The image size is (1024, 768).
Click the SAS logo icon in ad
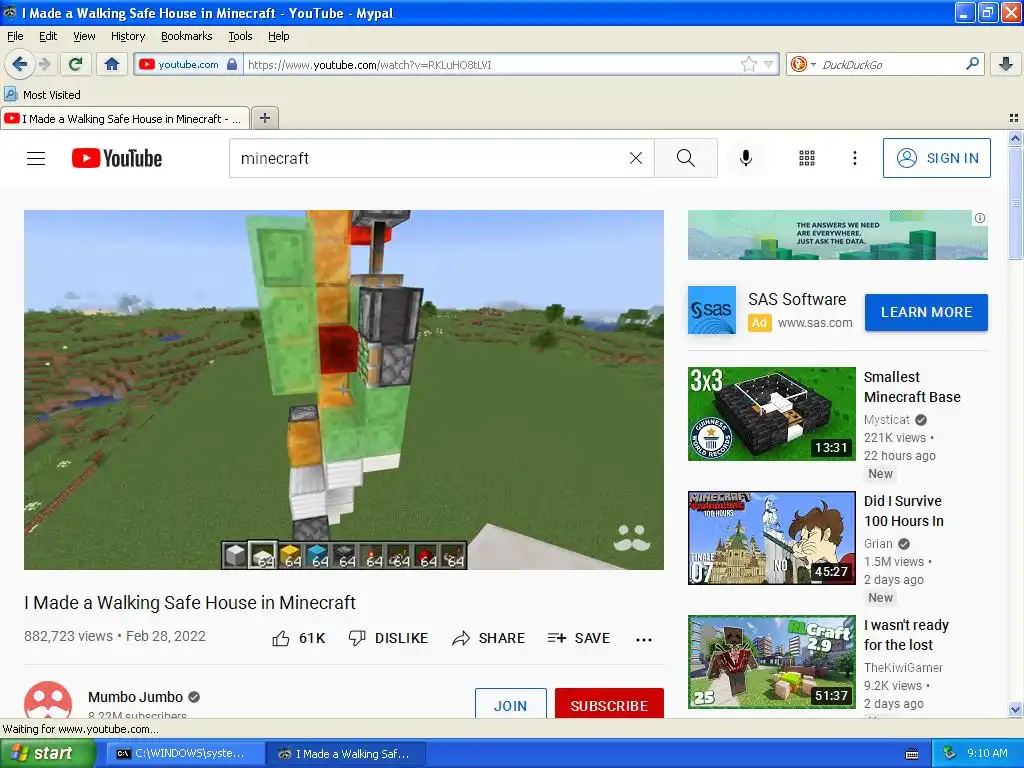(x=712, y=310)
